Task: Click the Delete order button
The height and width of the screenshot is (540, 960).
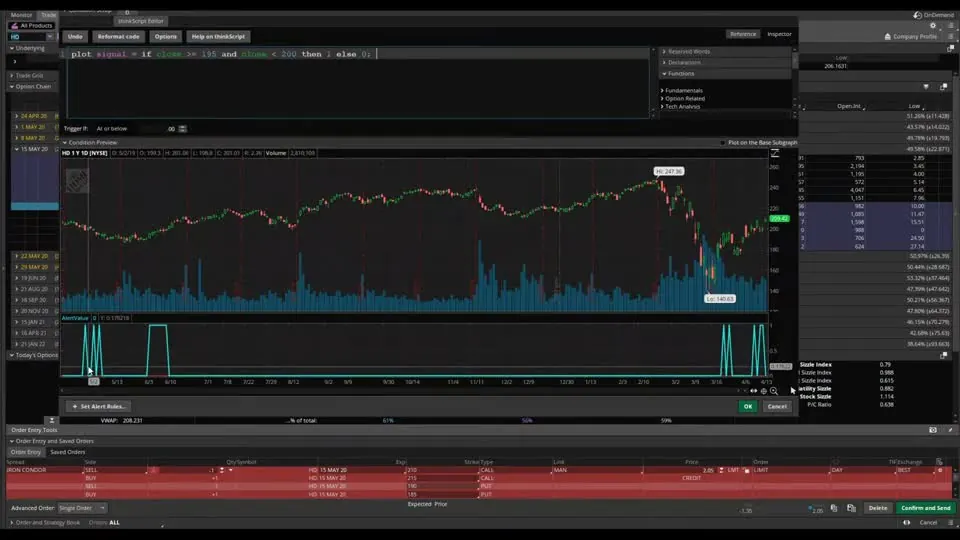Action: tap(877, 508)
